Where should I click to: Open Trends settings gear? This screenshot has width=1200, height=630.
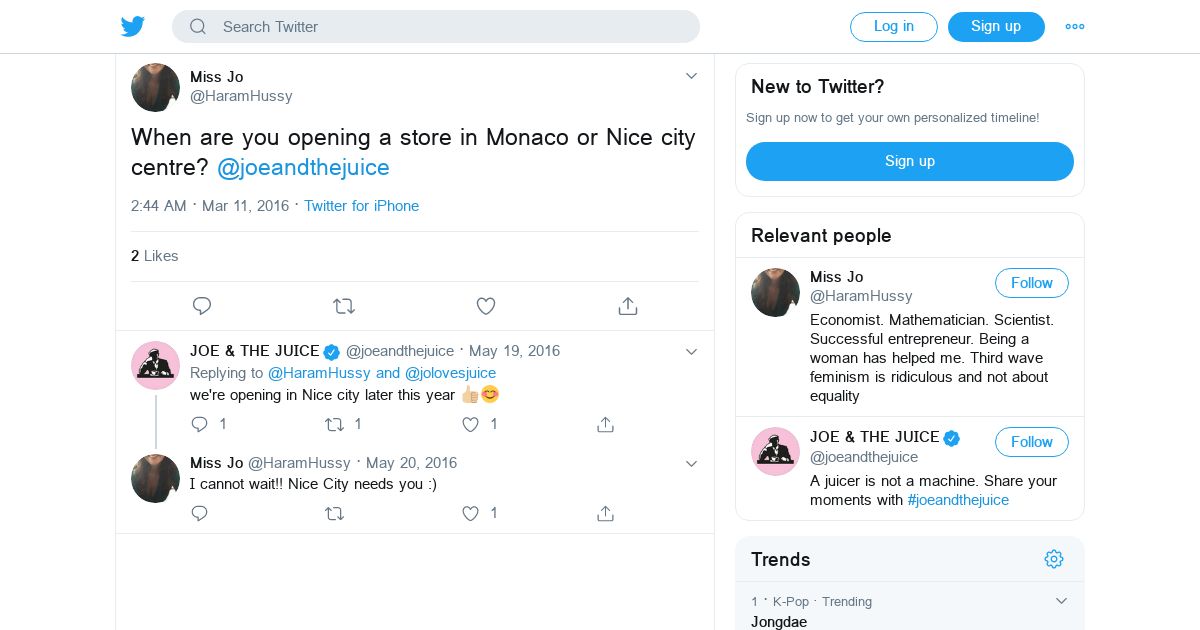1054,559
